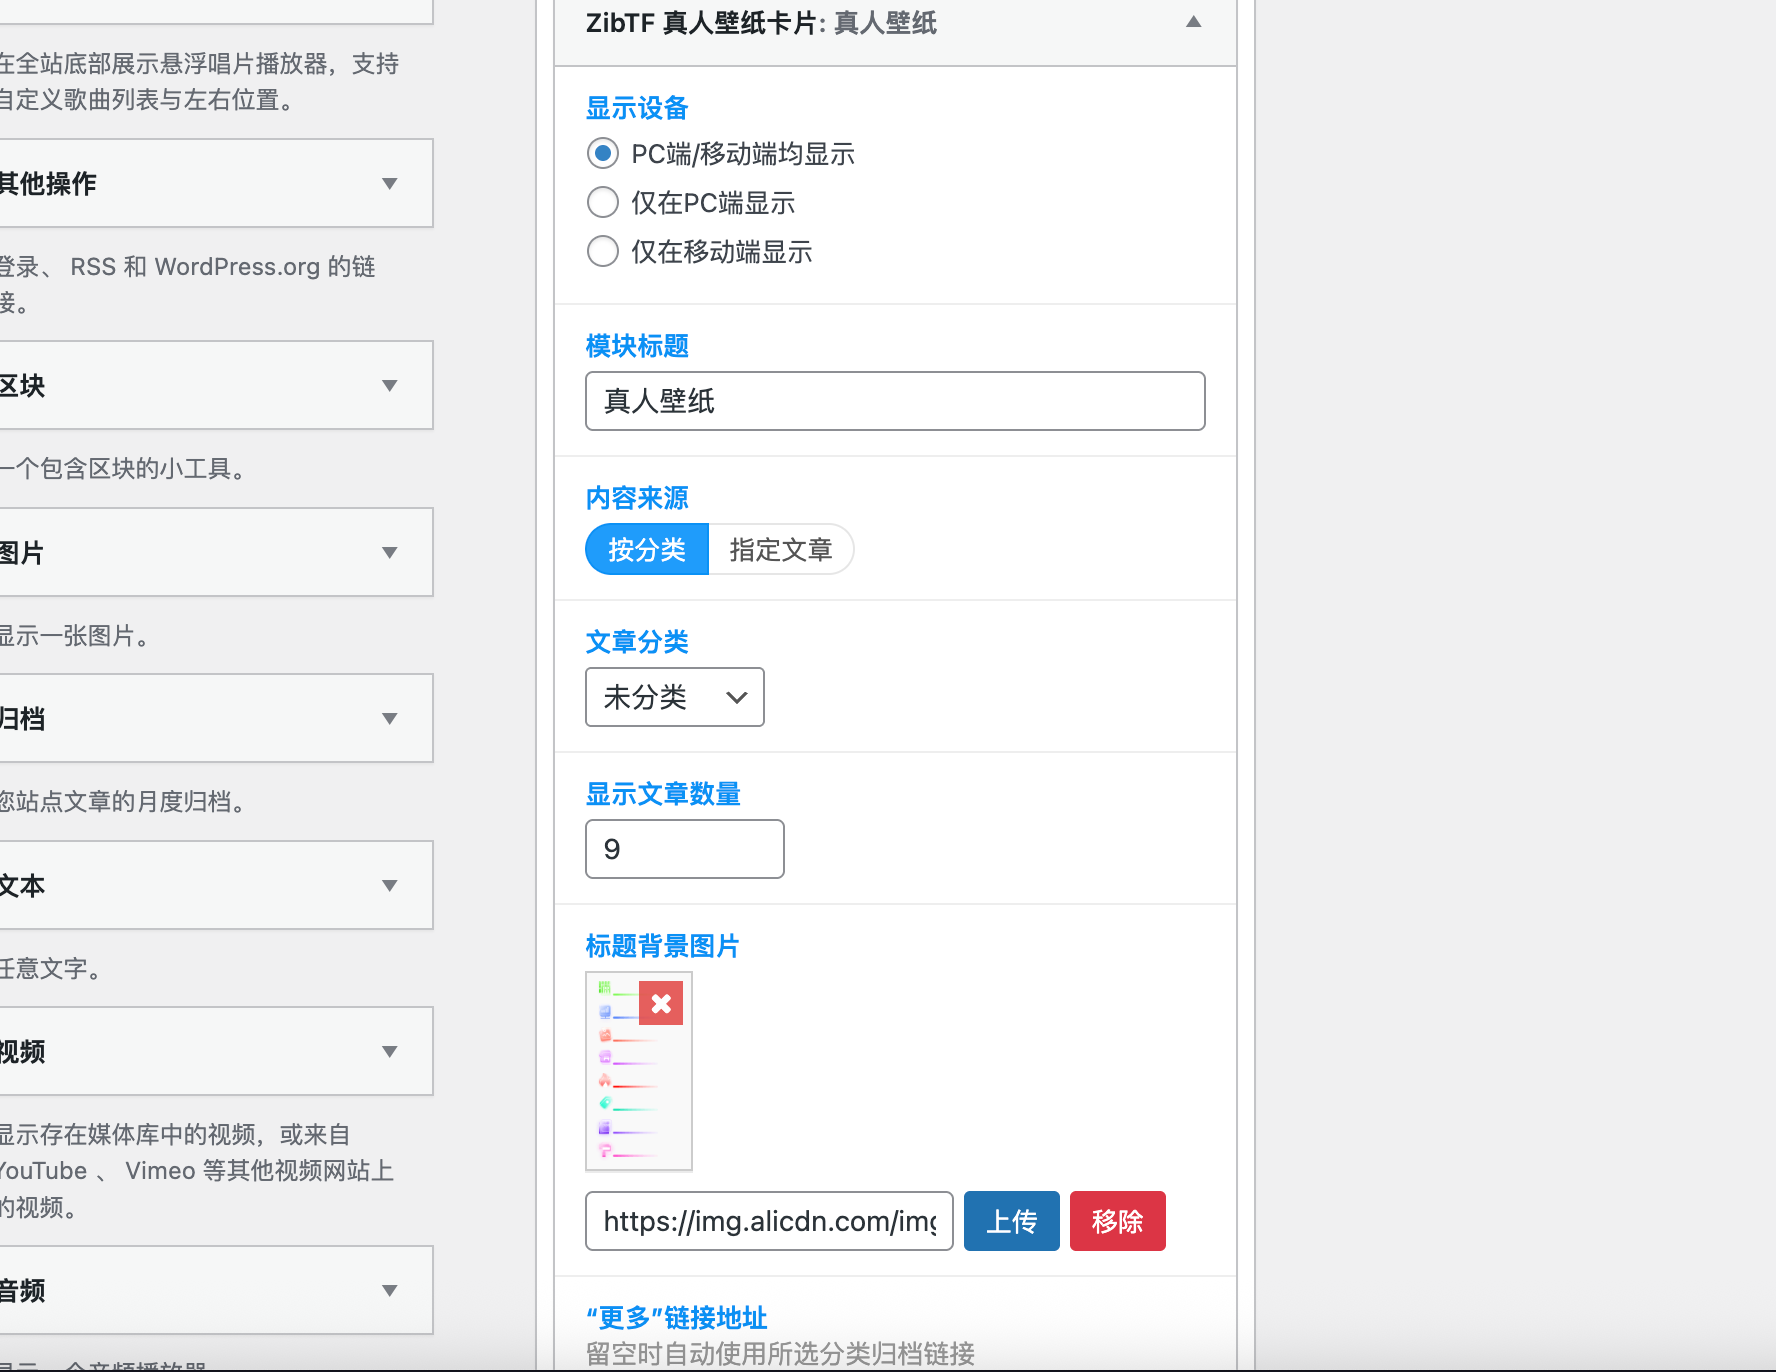Click the 上传 upload button

[1011, 1221]
